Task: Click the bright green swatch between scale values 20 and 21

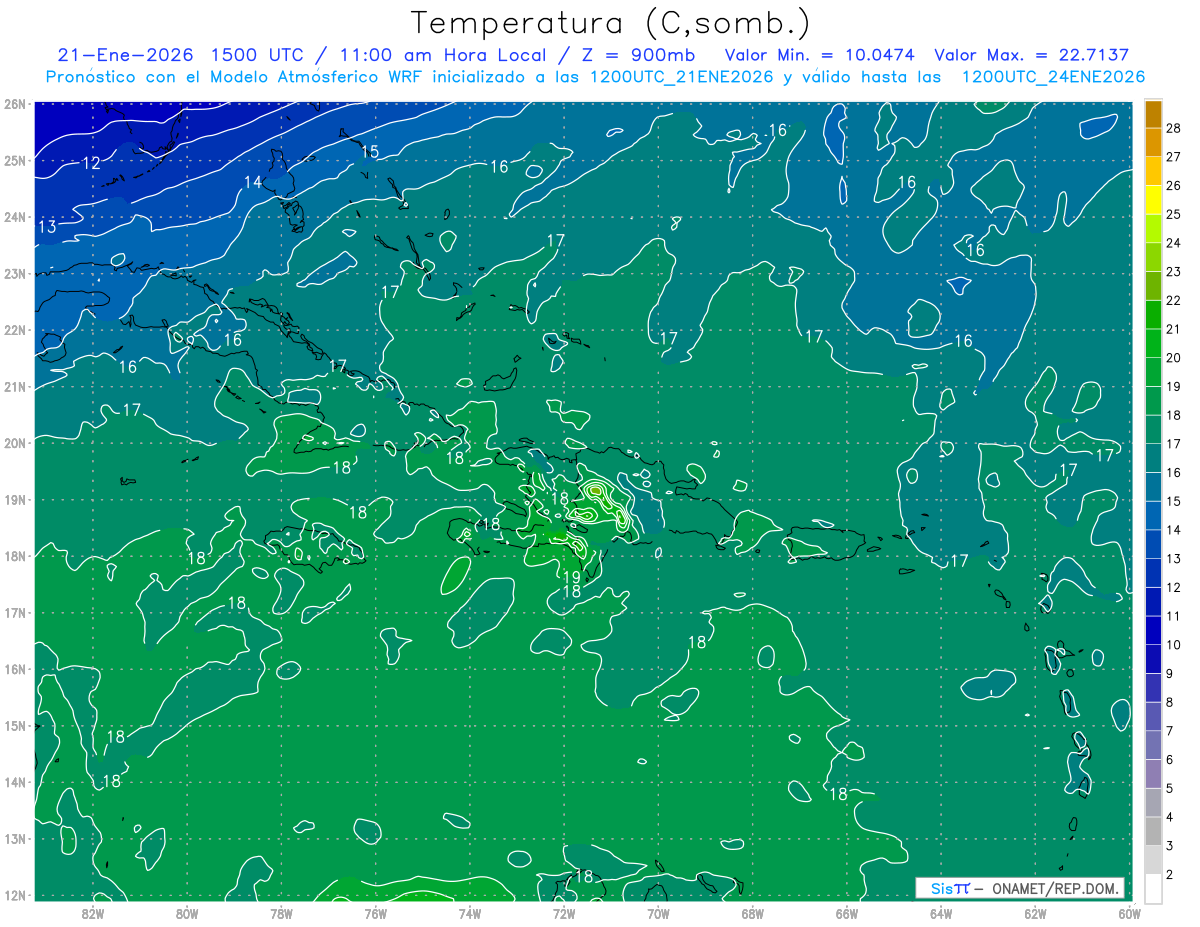Action: click(x=1153, y=343)
